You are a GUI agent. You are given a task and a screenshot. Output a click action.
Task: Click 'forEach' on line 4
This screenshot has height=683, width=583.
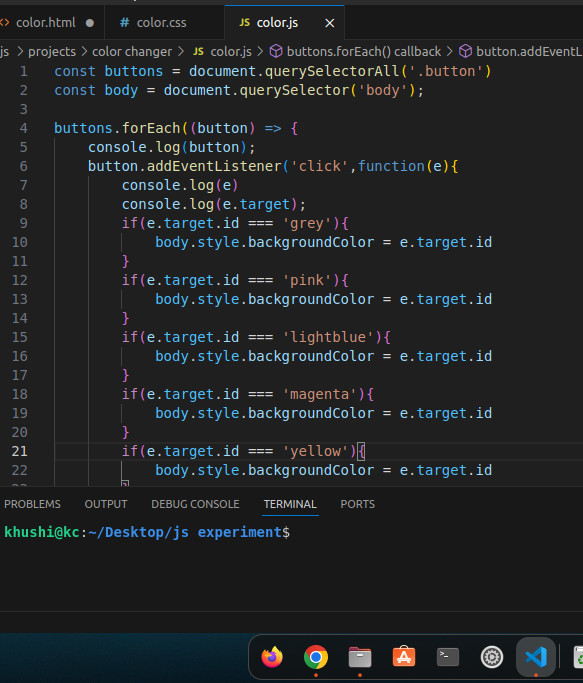[151, 128]
